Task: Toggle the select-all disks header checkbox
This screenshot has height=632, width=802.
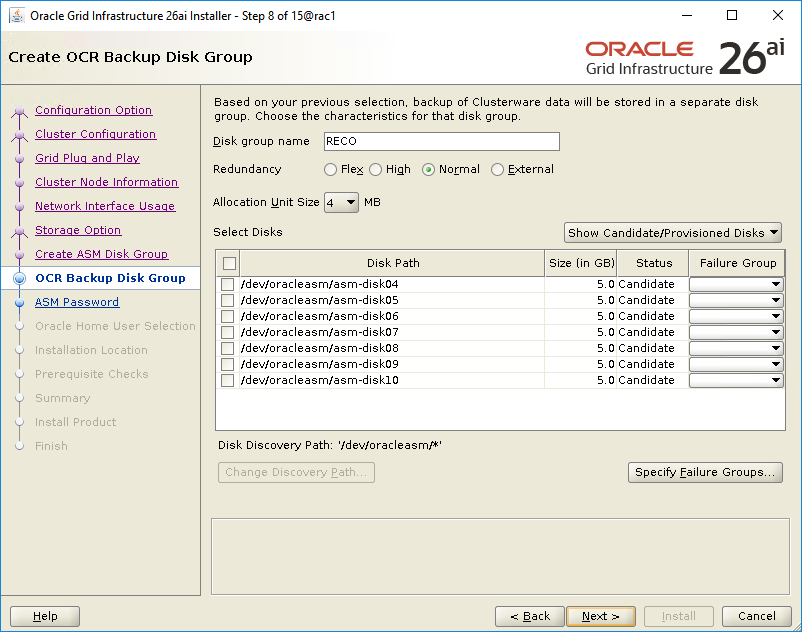Action: [229, 263]
